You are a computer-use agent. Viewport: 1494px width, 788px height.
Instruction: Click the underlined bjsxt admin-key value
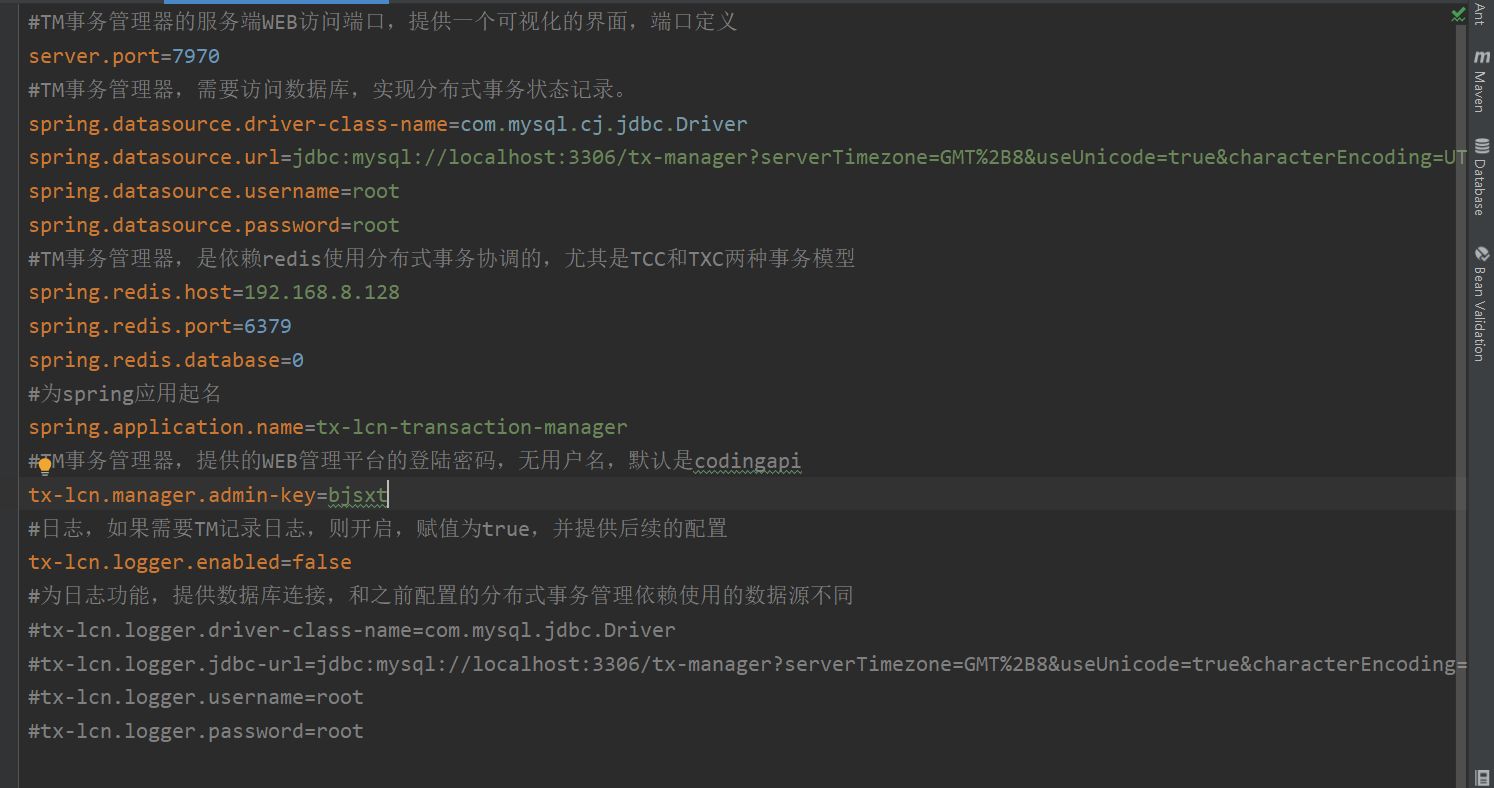pyautogui.click(x=358, y=494)
